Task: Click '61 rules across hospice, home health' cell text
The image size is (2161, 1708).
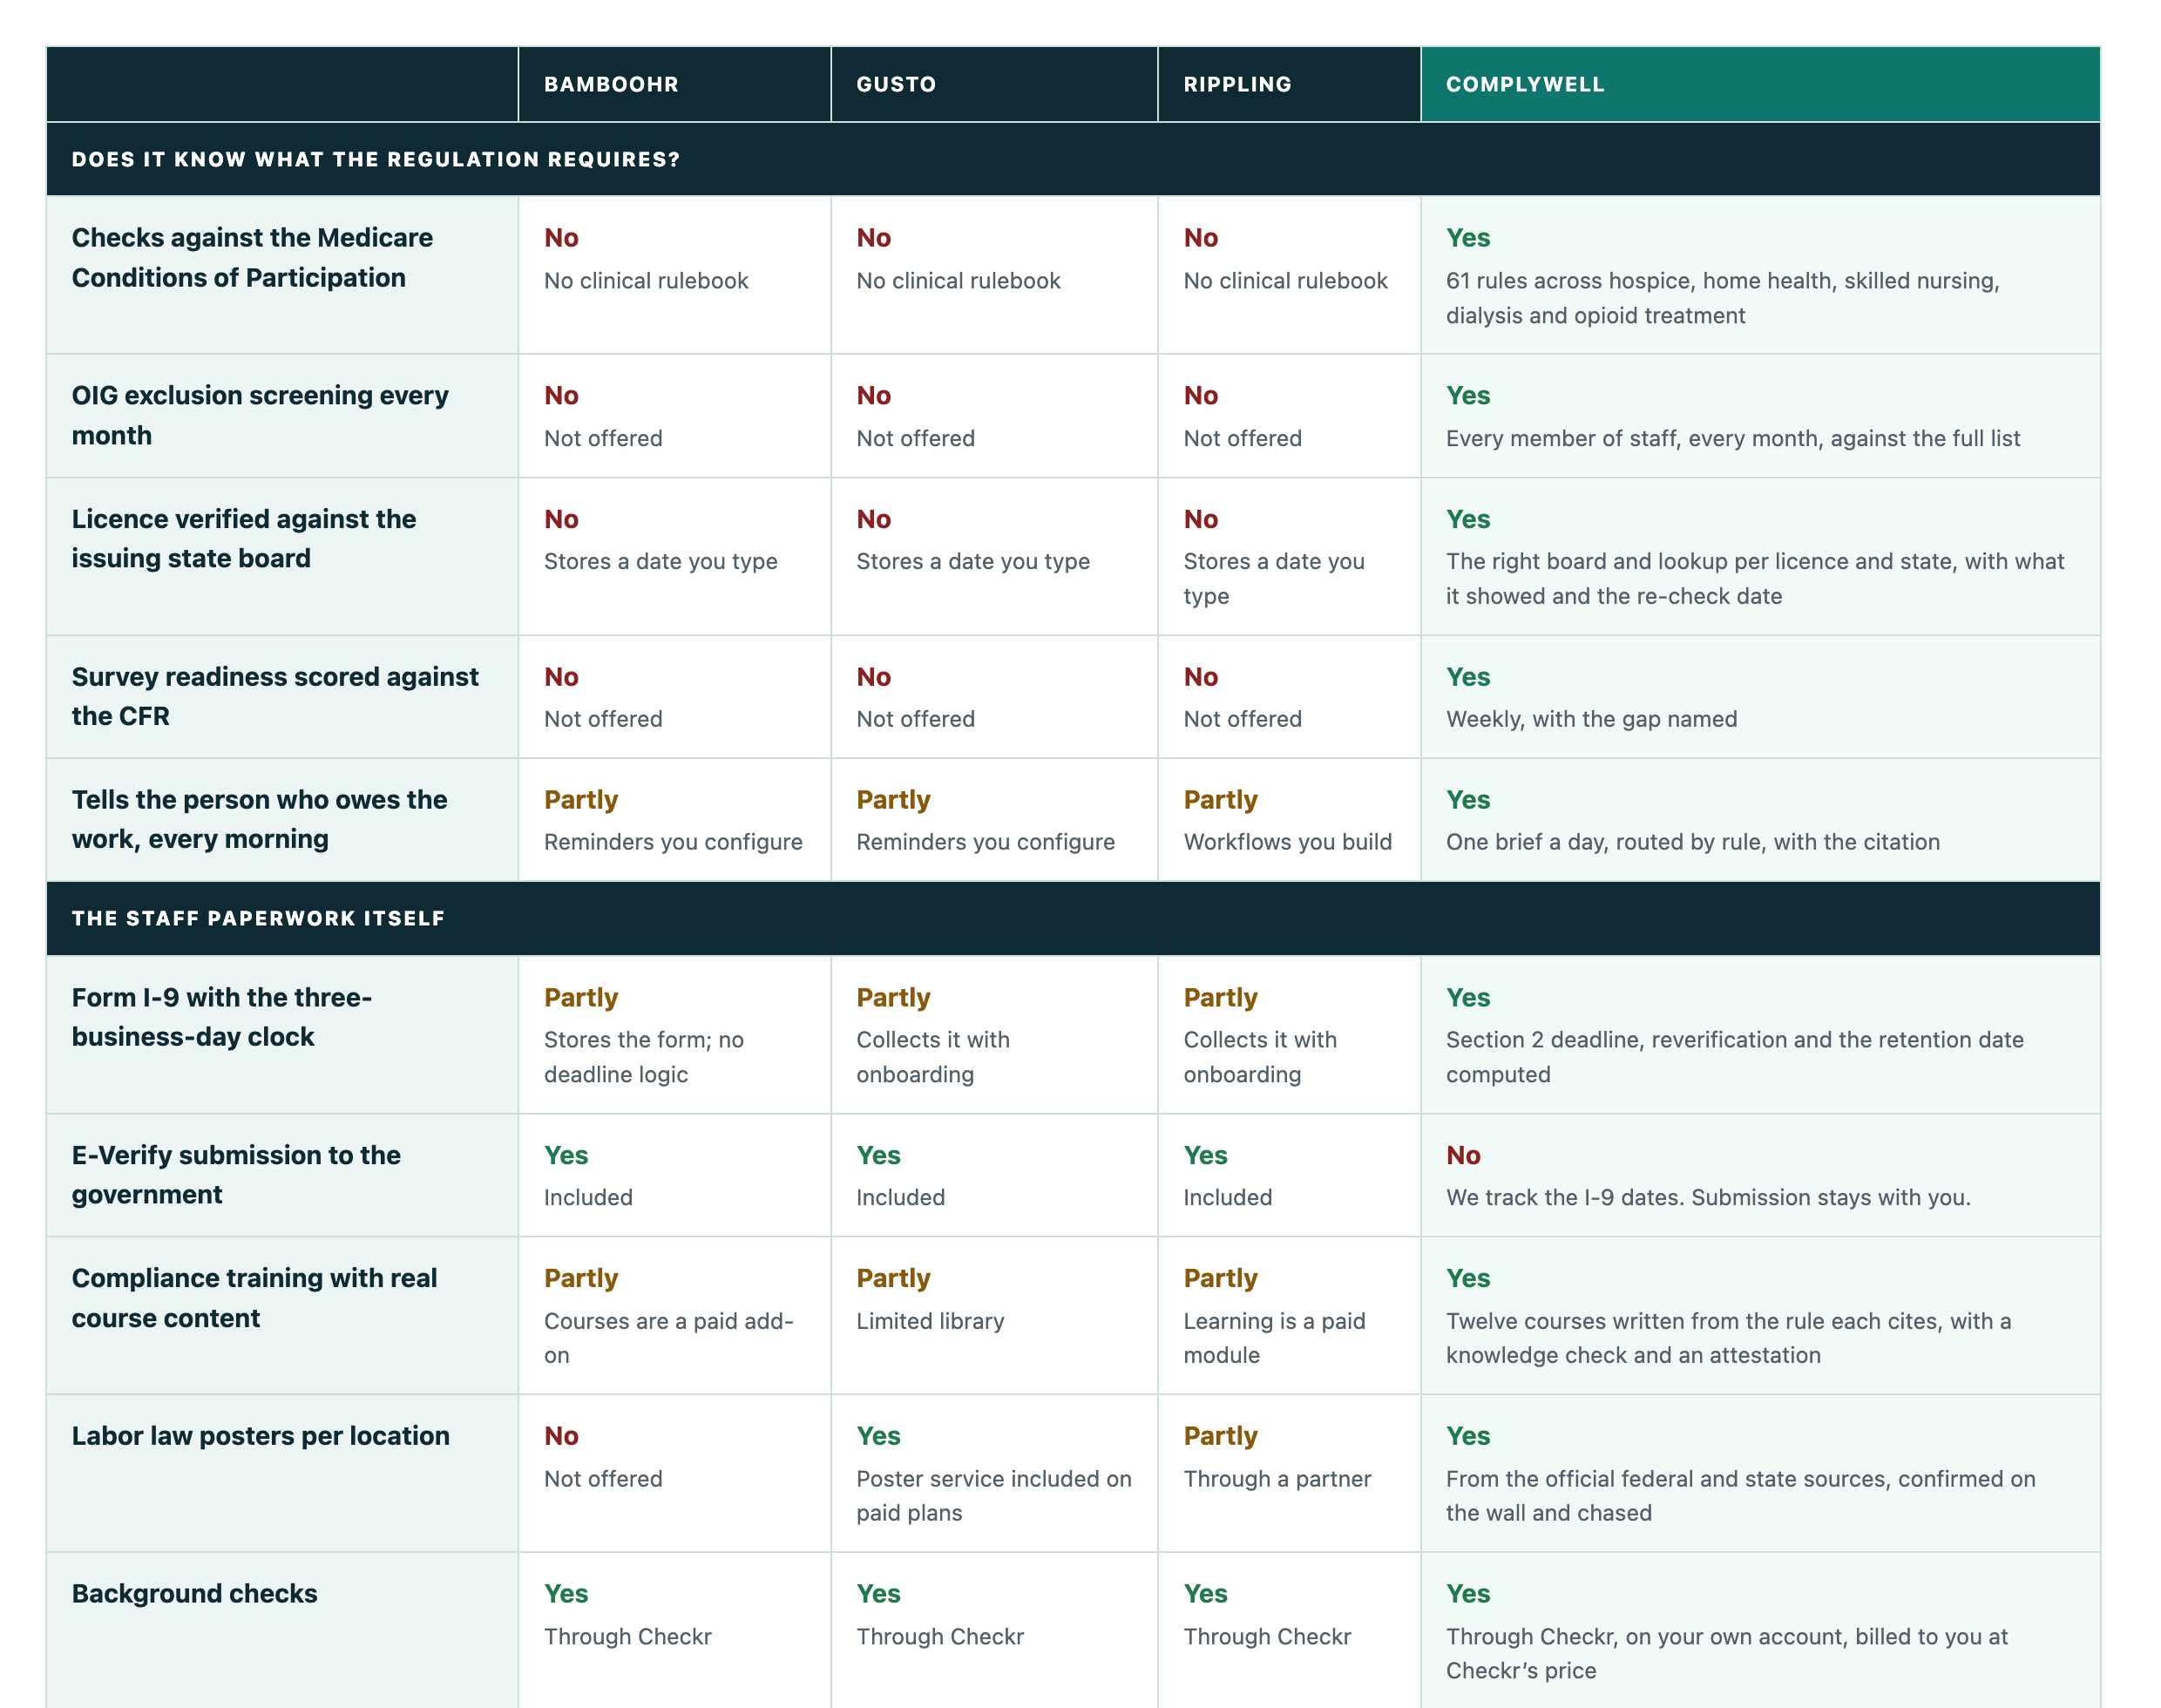Action: [x=1722, y=298]
